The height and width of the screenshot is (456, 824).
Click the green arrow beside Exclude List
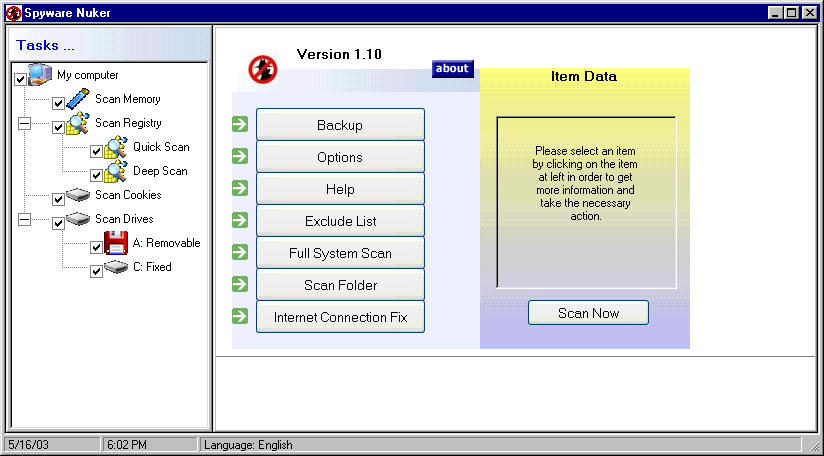[240, 220]
